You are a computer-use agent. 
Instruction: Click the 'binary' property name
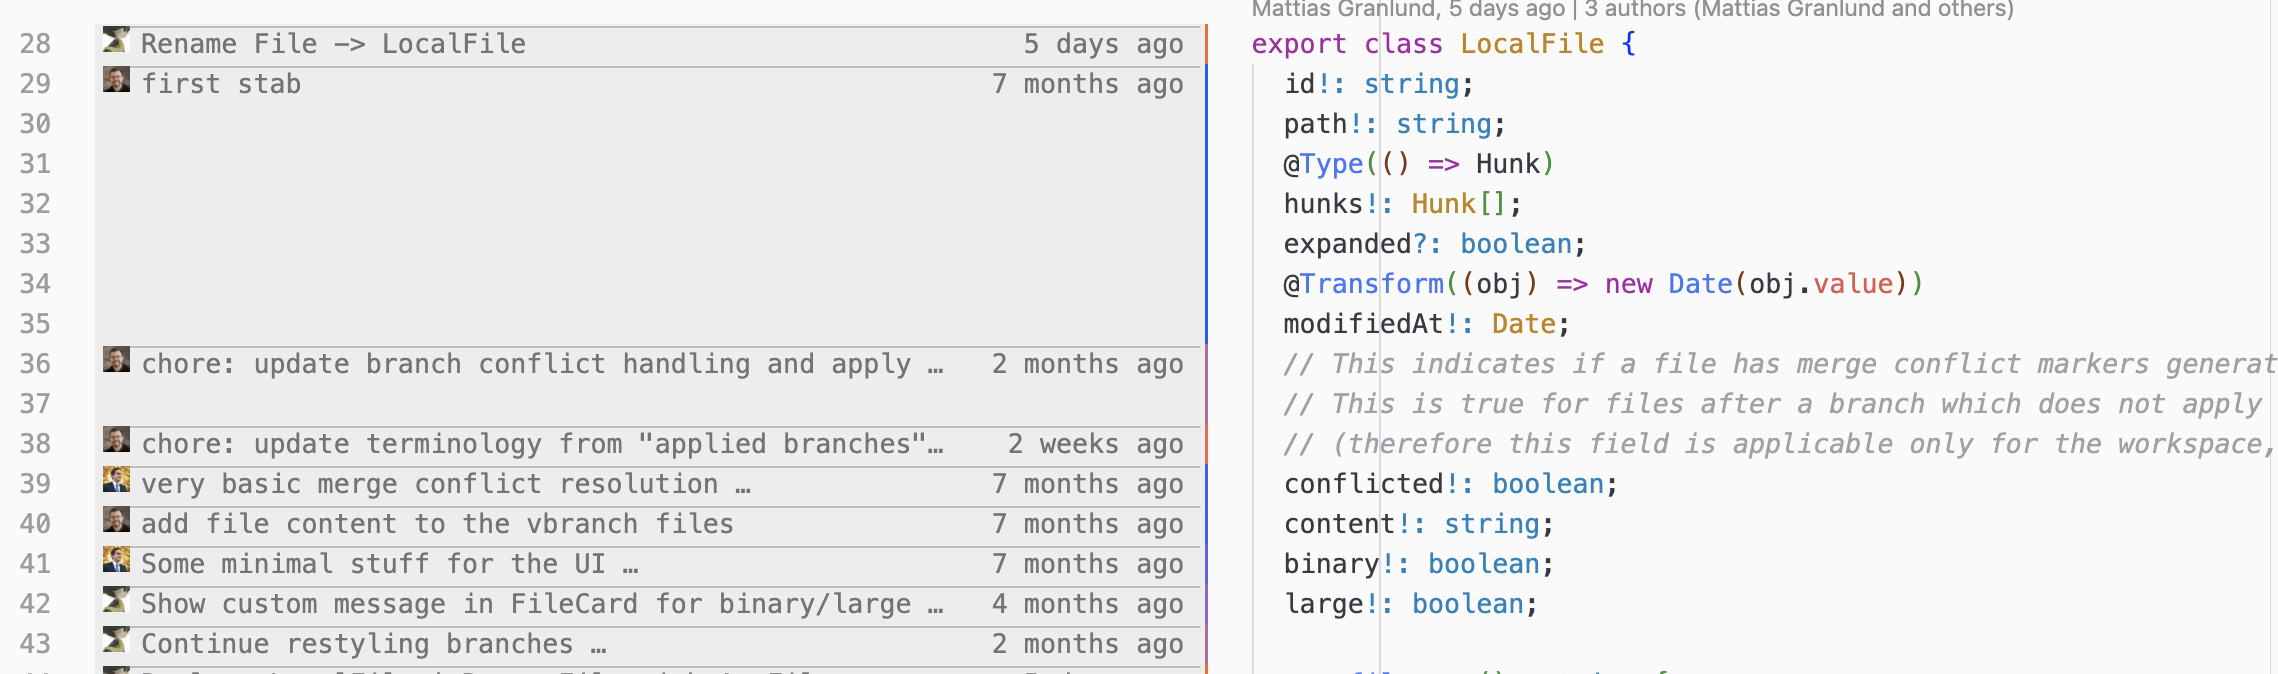(1332, 564)
